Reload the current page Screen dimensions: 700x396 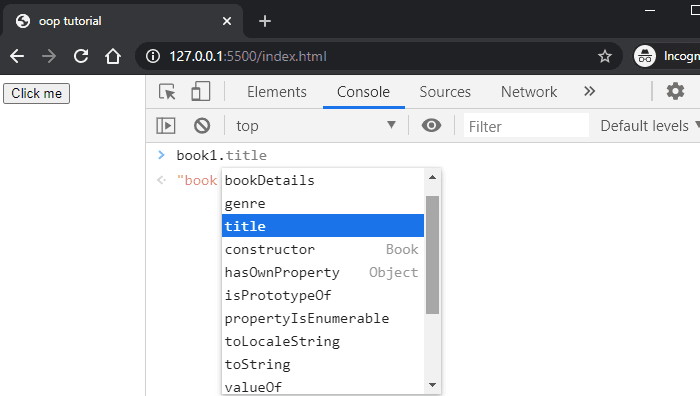pyautogui.click(x=81, y=56)
